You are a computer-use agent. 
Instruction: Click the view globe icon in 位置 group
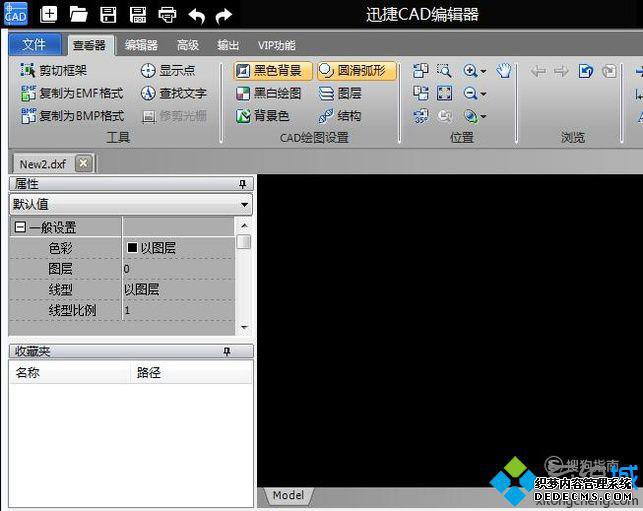pyautogui.click(x=471, y=116)
